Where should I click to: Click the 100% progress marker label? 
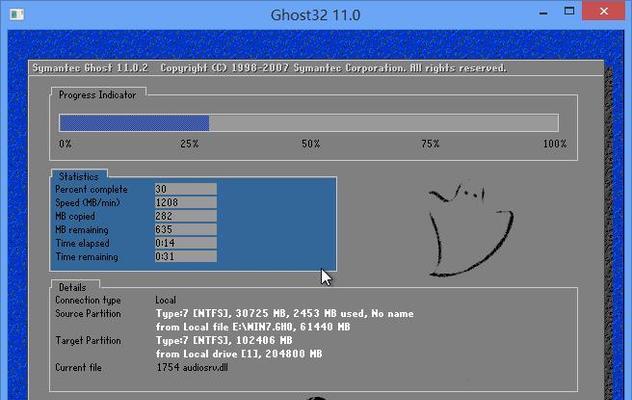(x=555, y=144)
